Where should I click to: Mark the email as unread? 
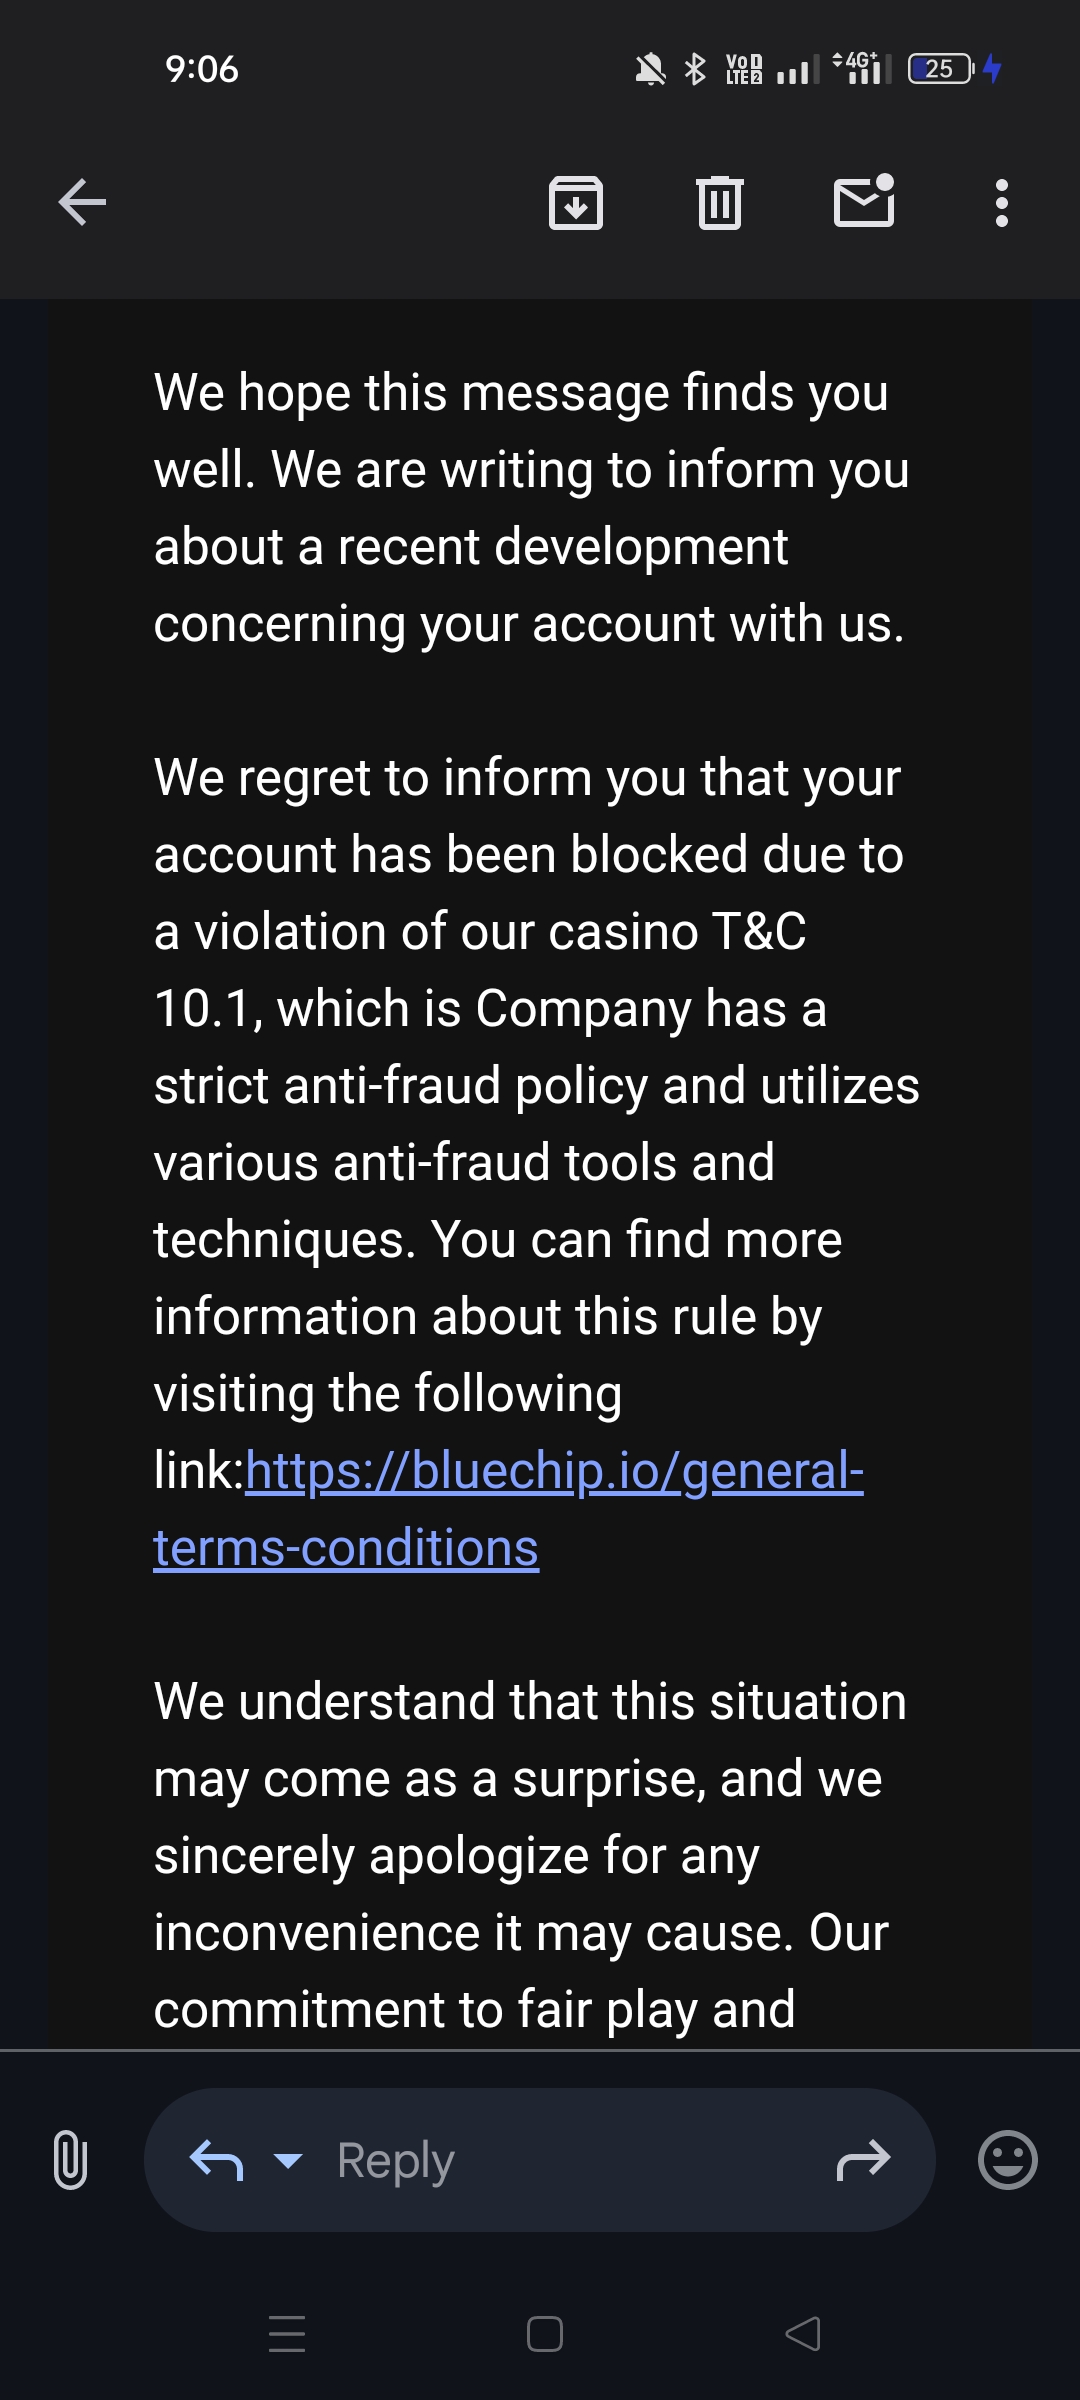click(864, 201)
